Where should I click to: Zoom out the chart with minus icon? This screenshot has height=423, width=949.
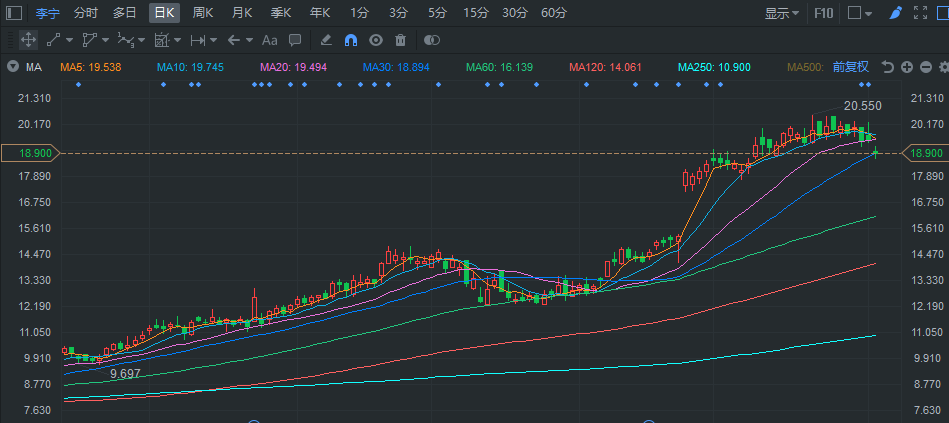click(925, 67)
